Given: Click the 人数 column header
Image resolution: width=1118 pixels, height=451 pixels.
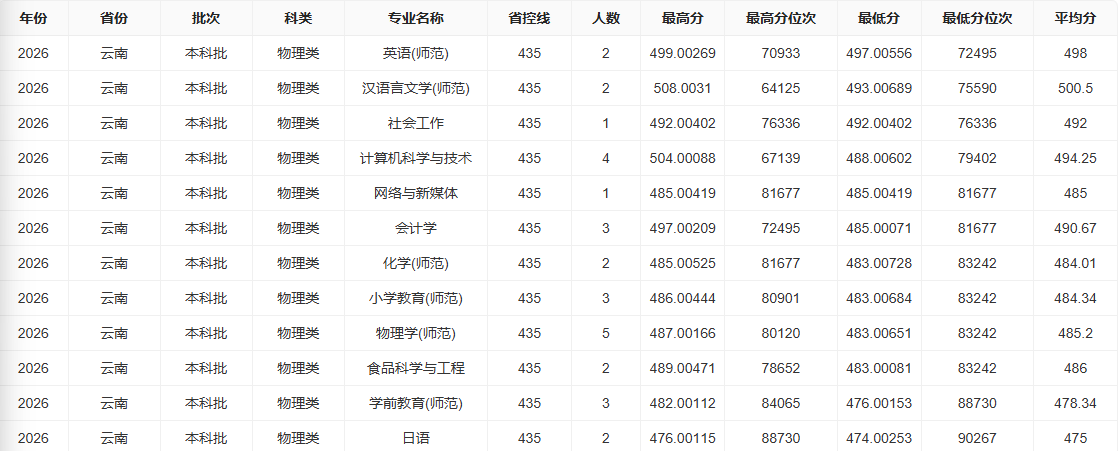Looking at the screenshot, I should click(x=605, y=19).
